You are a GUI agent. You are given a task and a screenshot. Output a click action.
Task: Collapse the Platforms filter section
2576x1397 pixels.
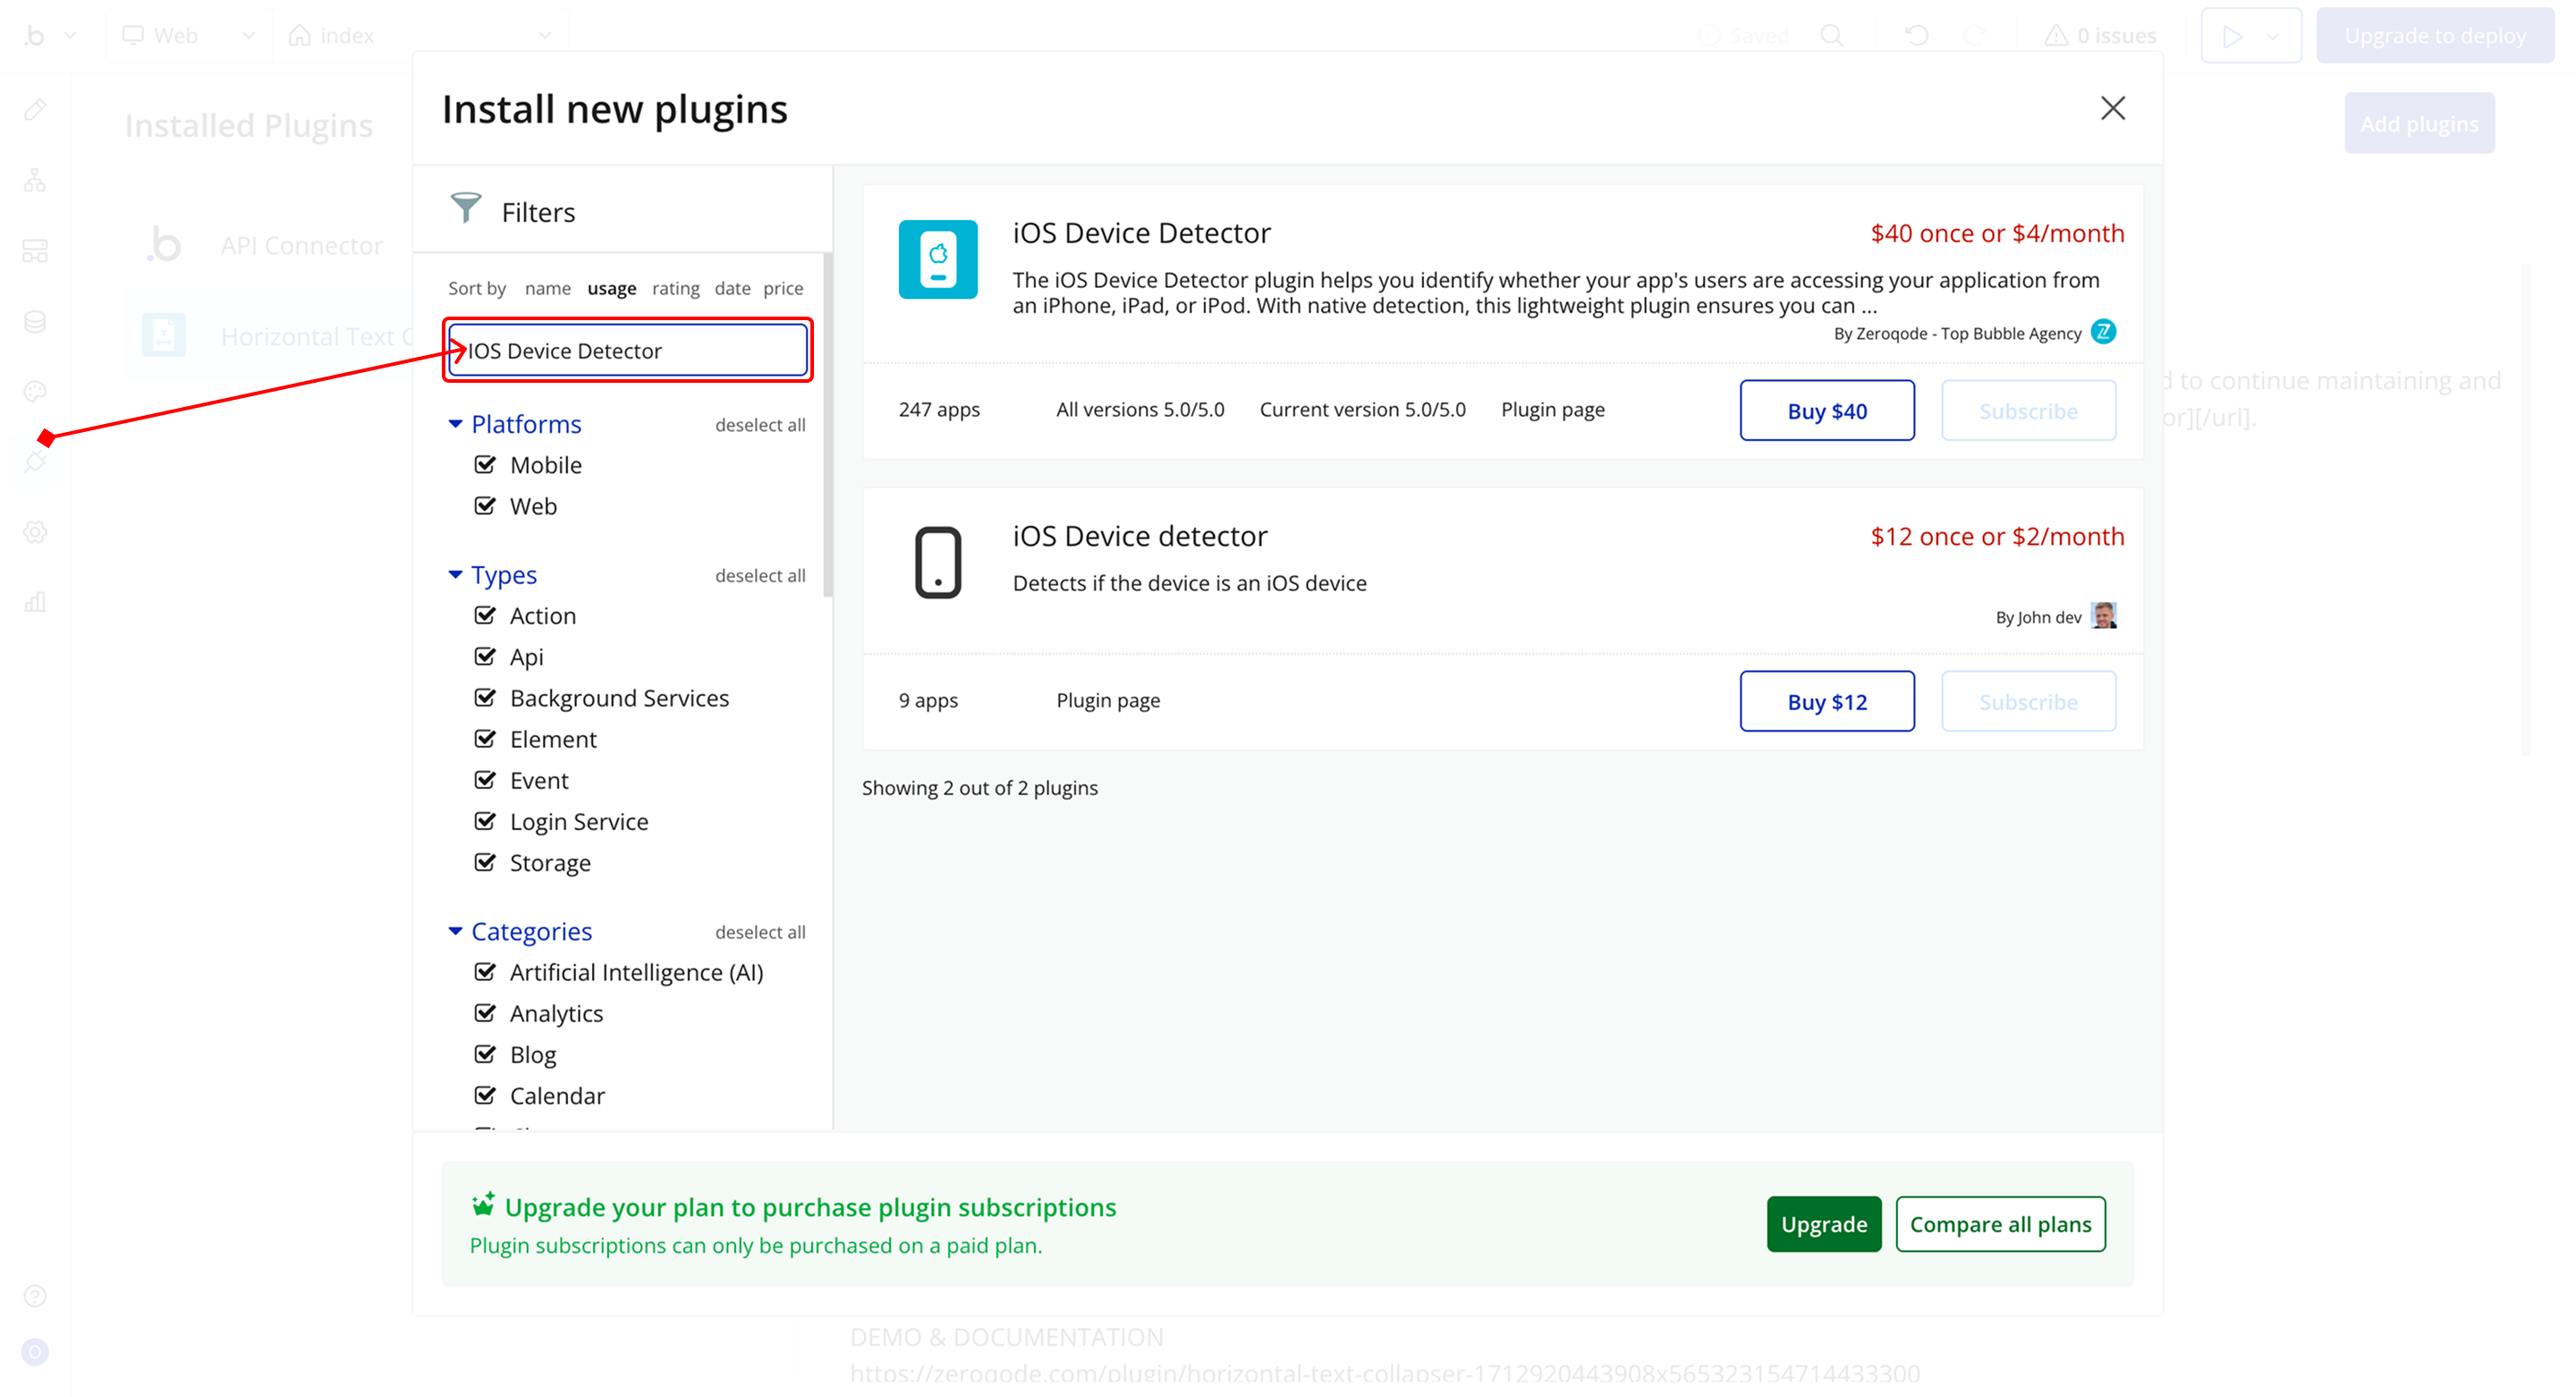(455, 424)
